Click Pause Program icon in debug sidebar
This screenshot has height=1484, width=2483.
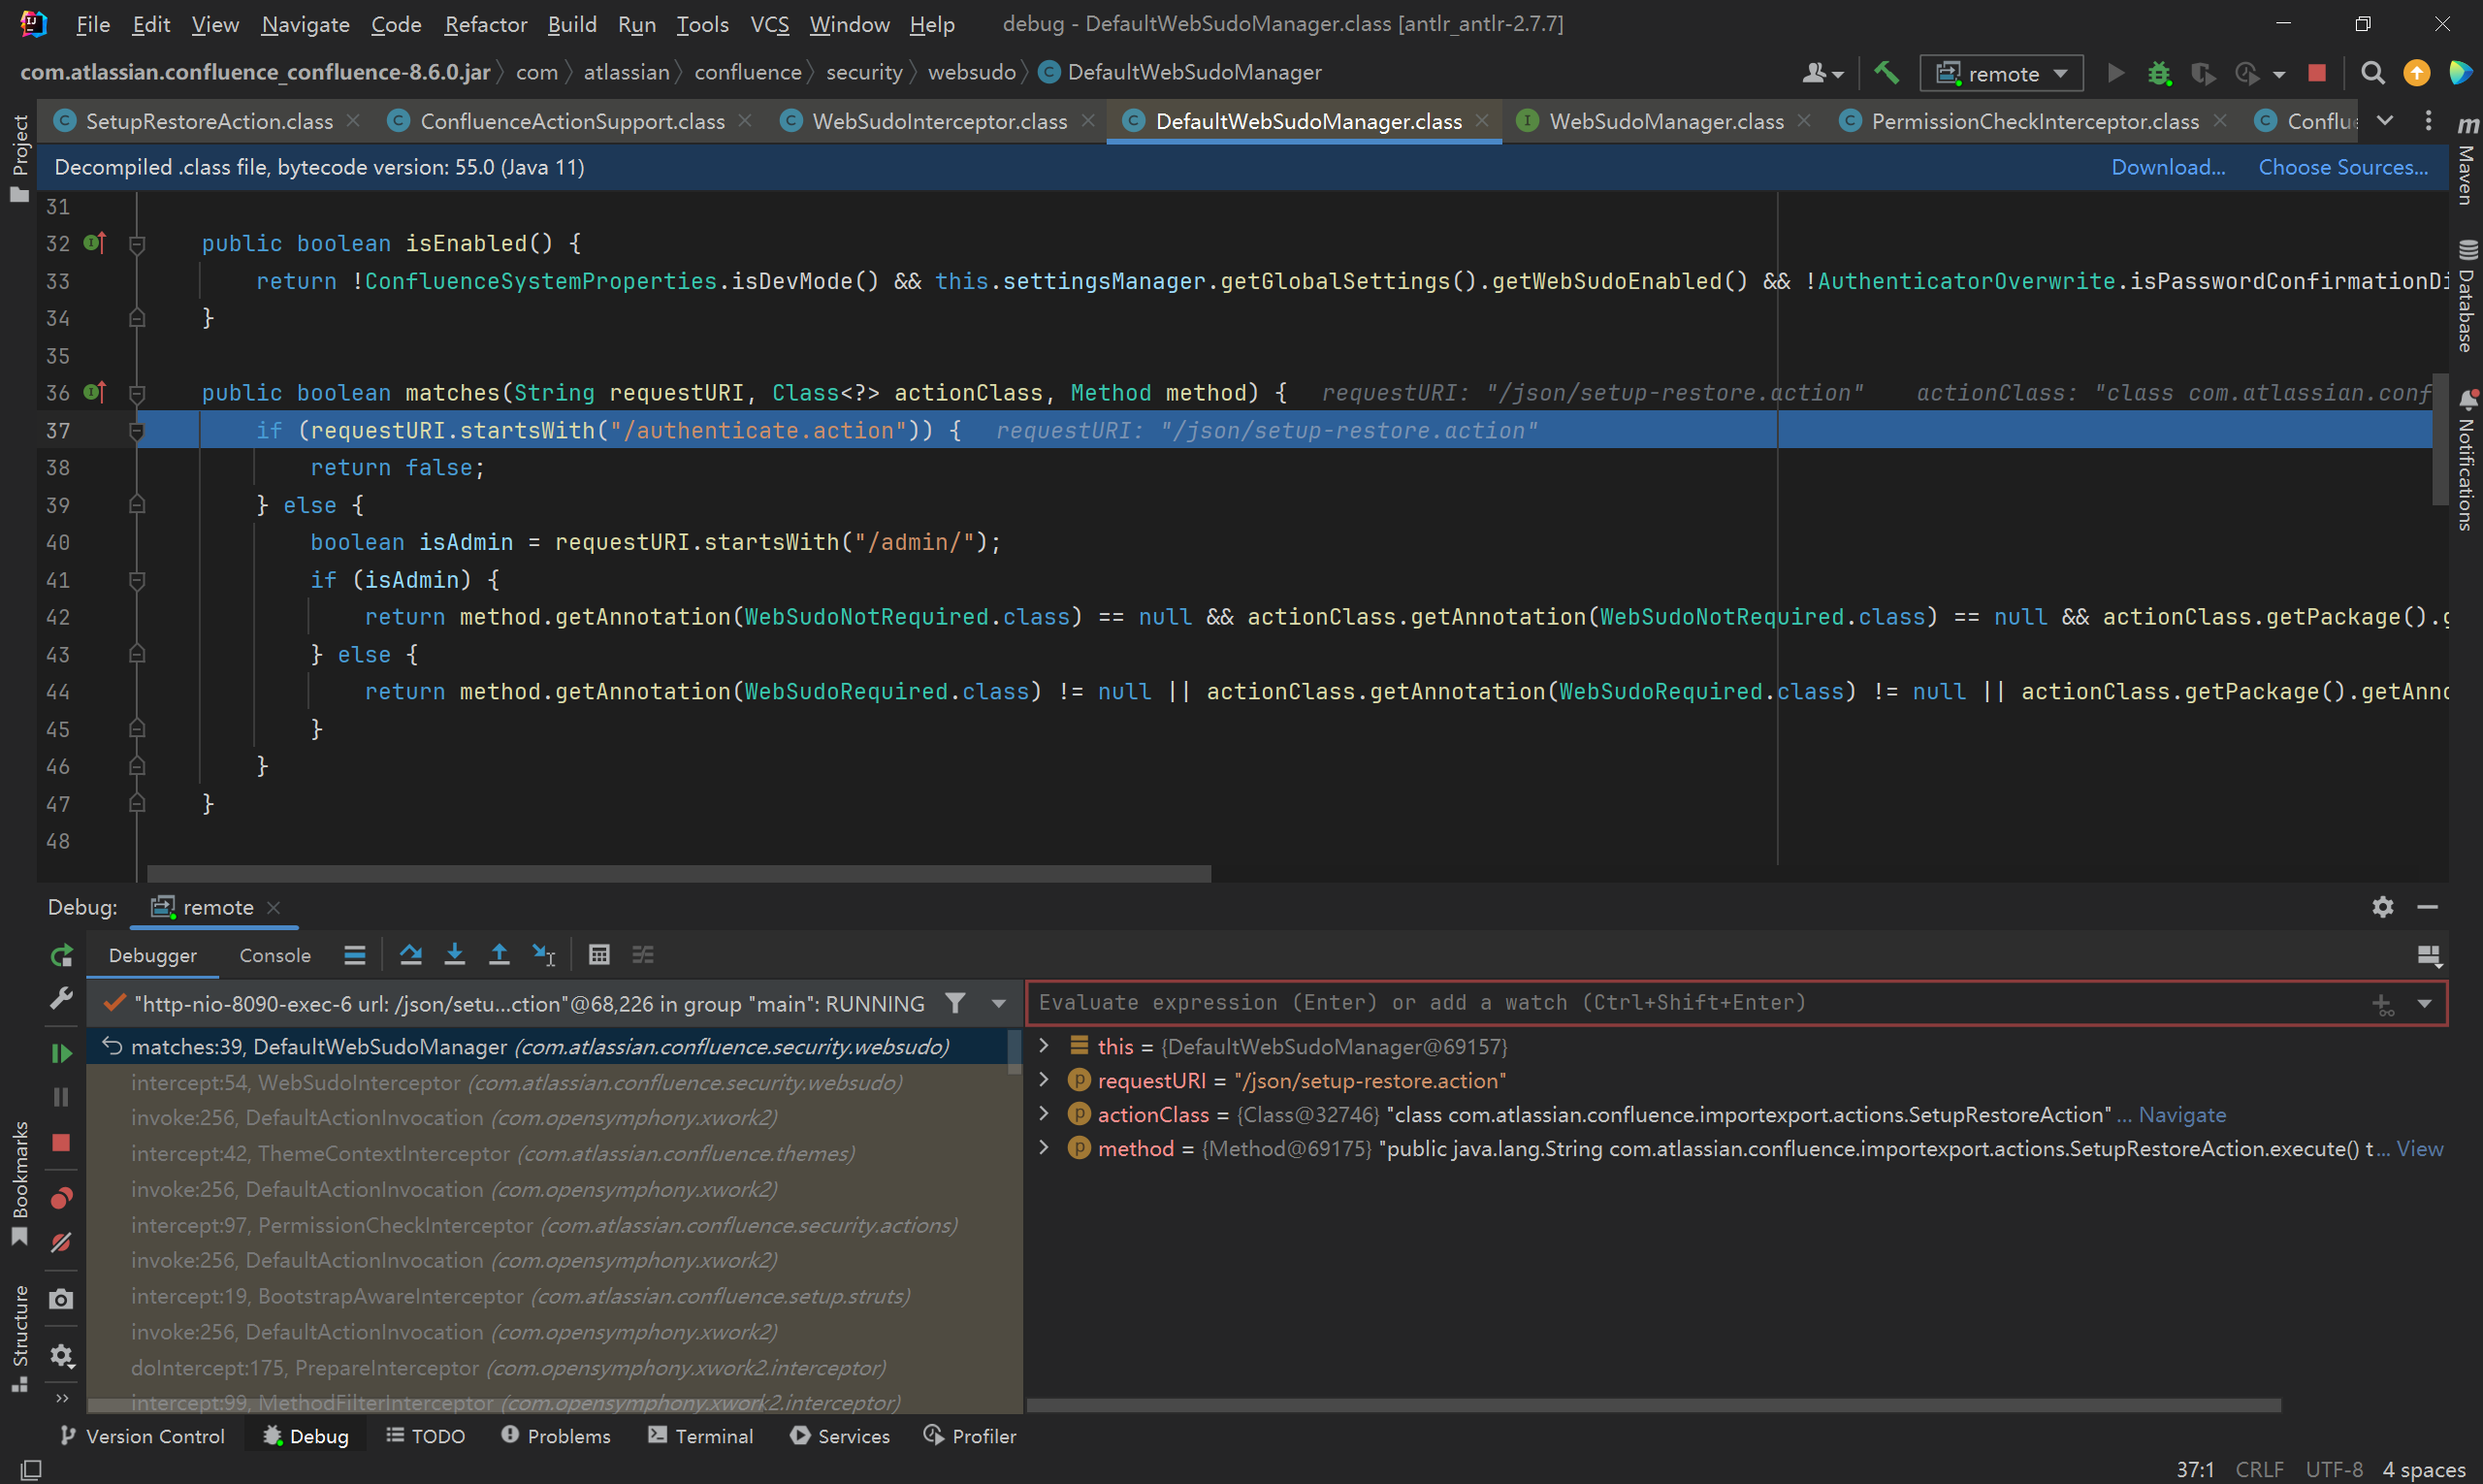click(61, 1097)
